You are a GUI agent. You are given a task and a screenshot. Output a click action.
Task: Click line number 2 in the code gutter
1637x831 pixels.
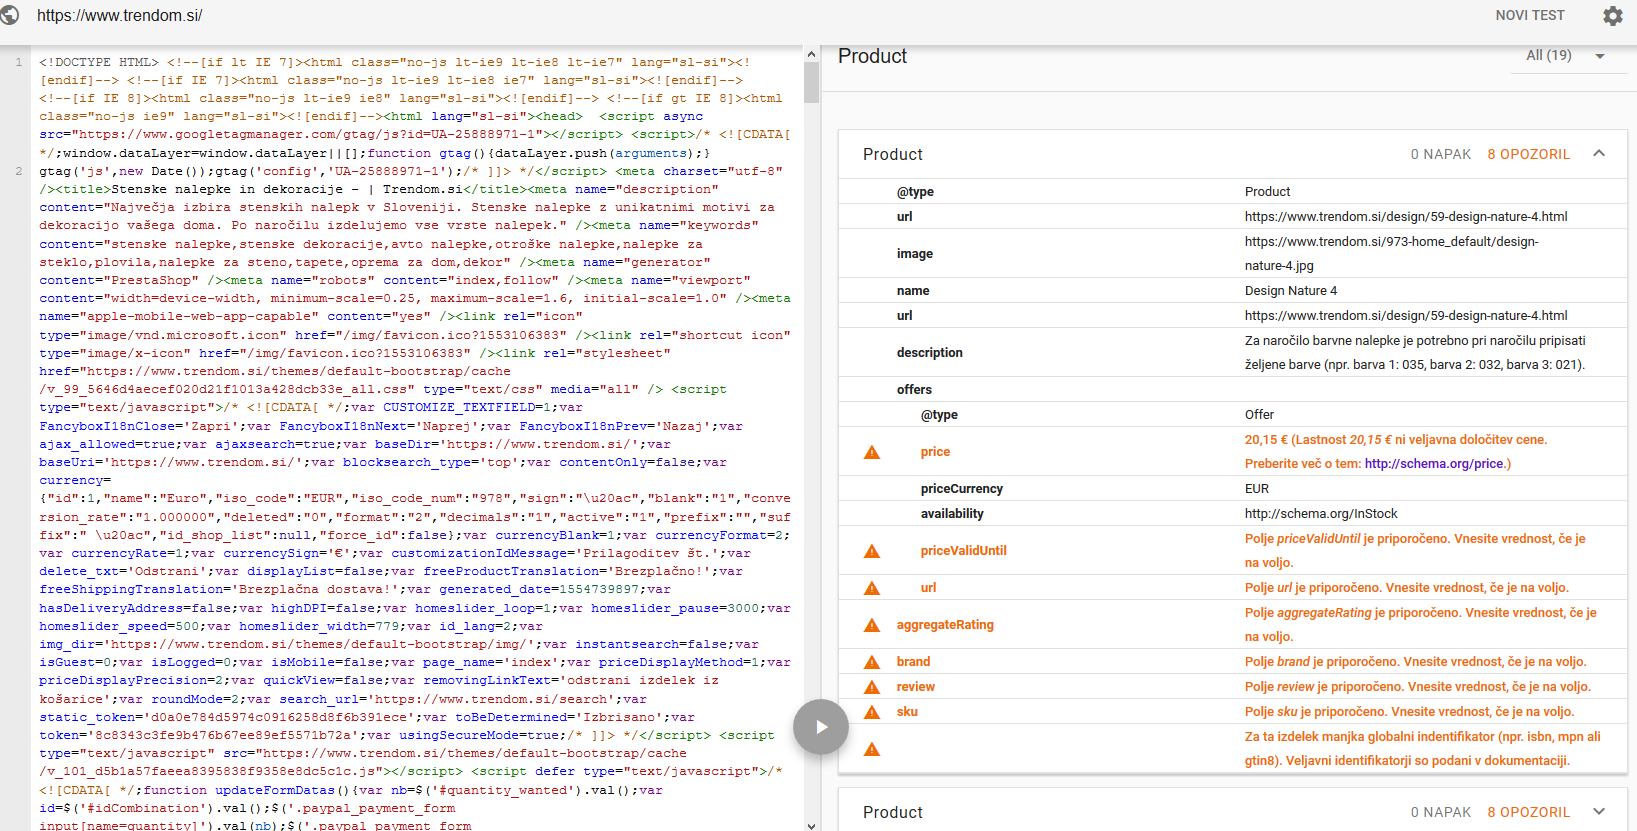(19, 171)
